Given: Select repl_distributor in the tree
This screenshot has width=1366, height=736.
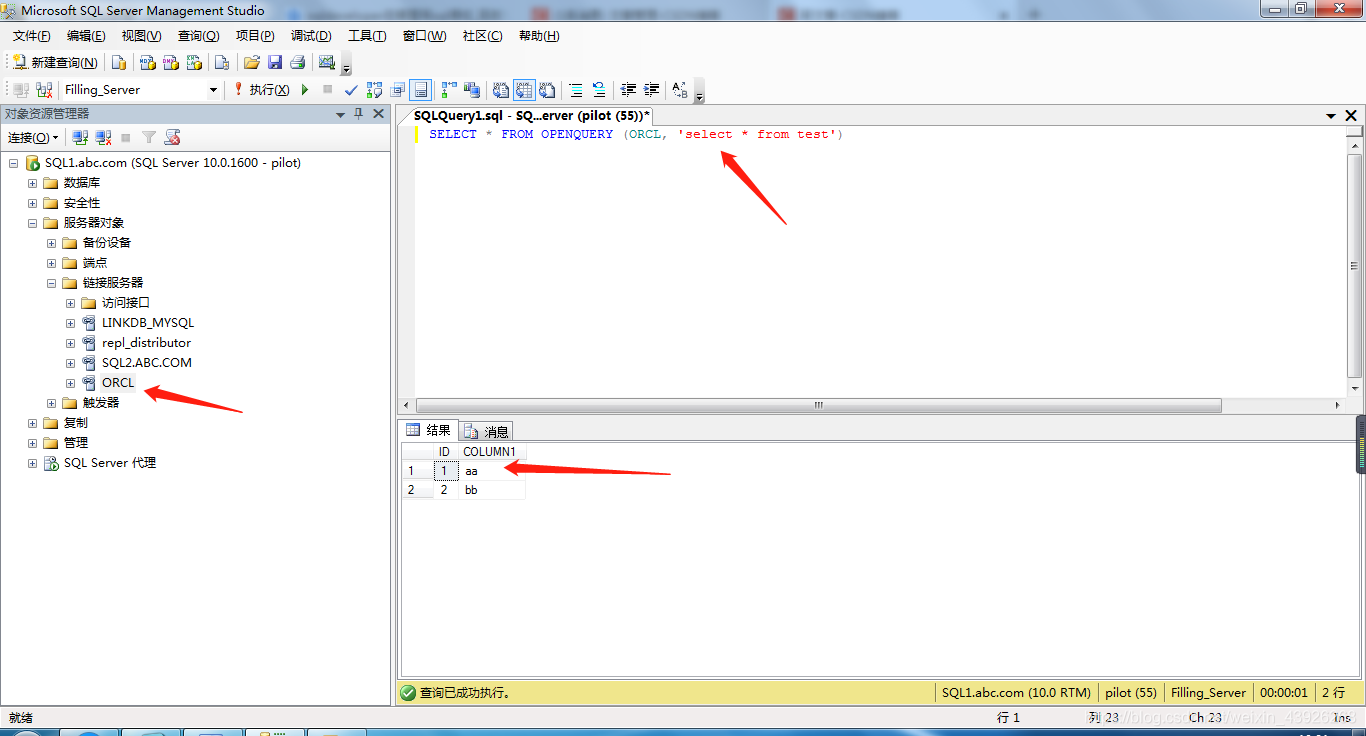Looking at the screenshot, I should pos(146,343).
